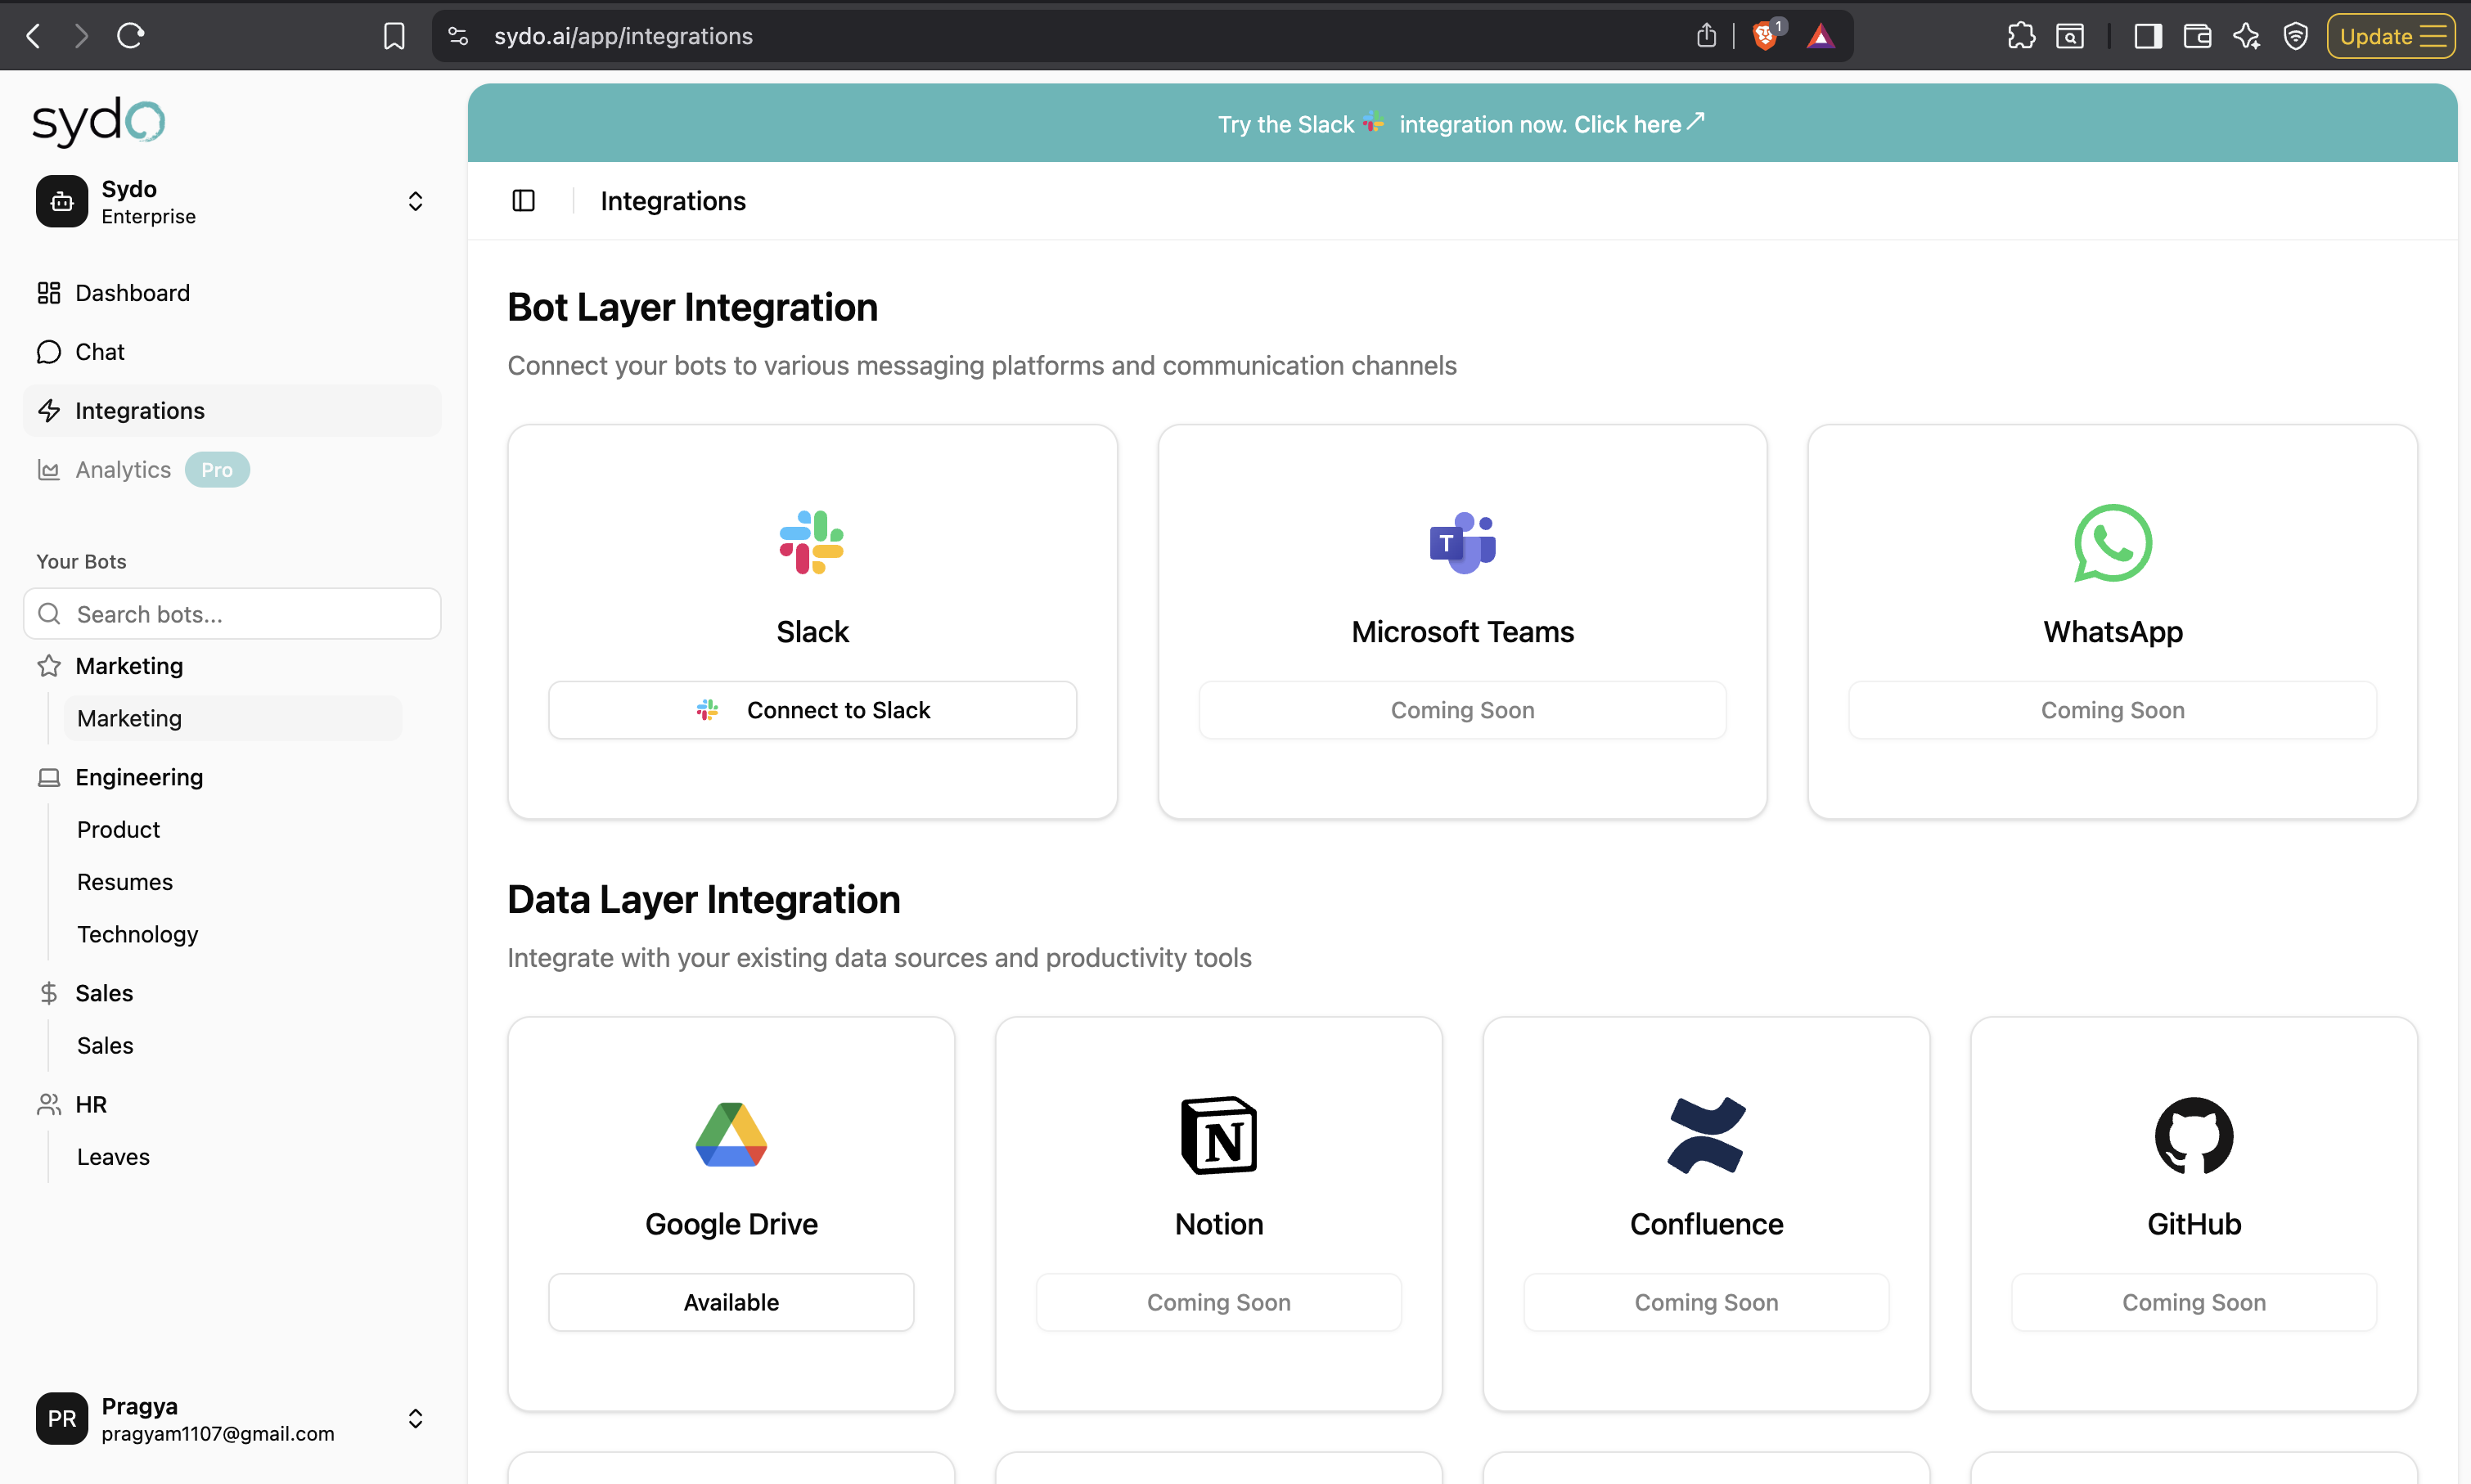Screen dimensions: 2471x1484
Task: Bookmark this page icon
Action: coord(394,36)
